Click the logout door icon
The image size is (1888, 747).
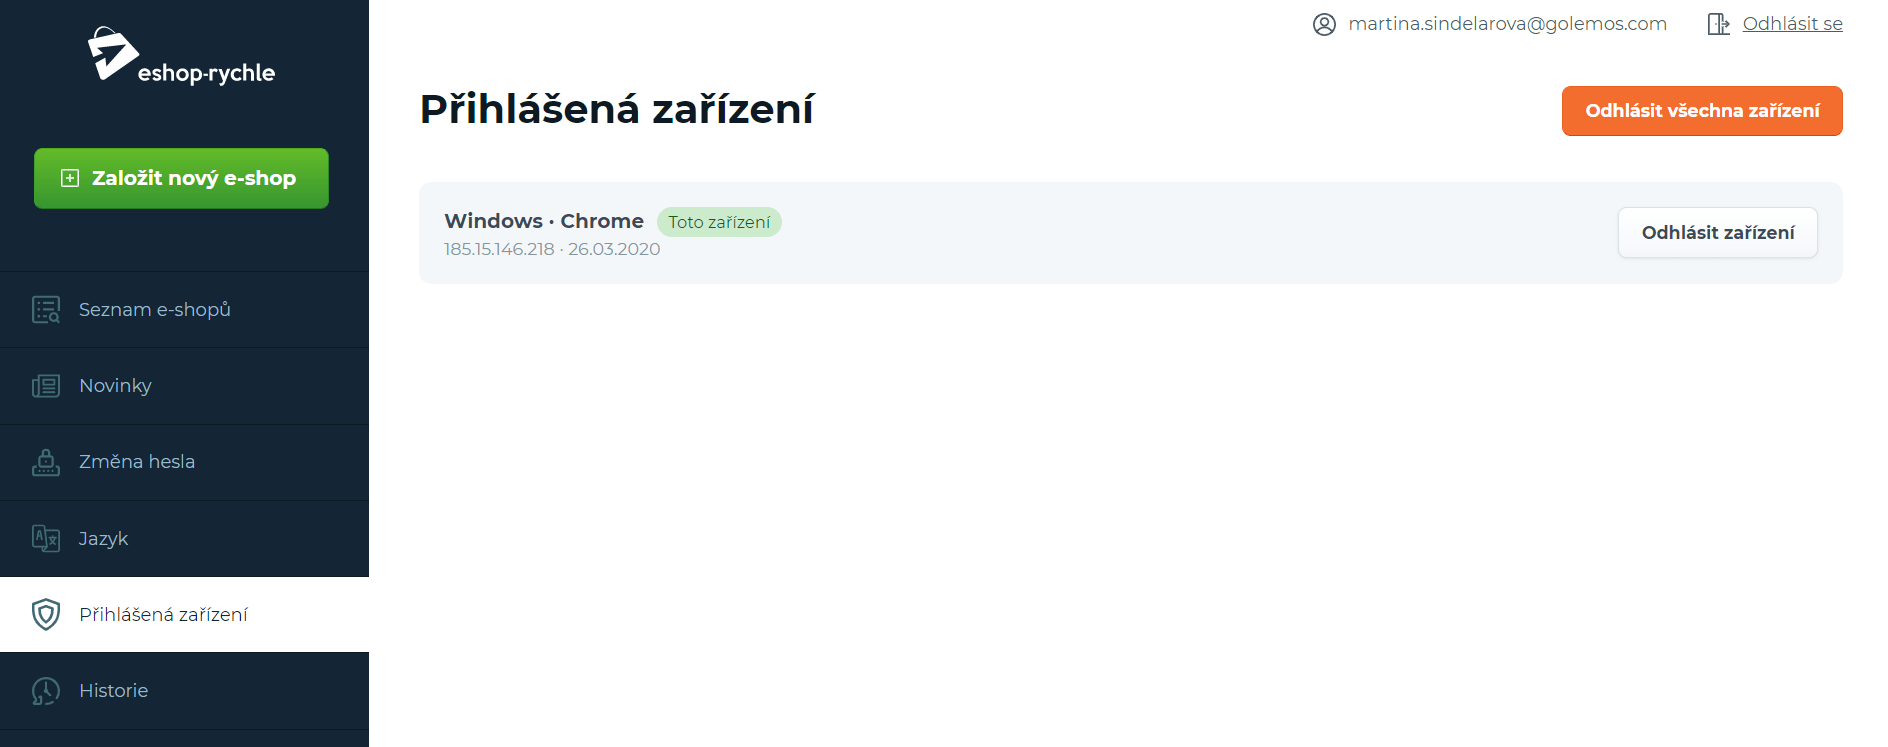click(x=1718, y=24)
